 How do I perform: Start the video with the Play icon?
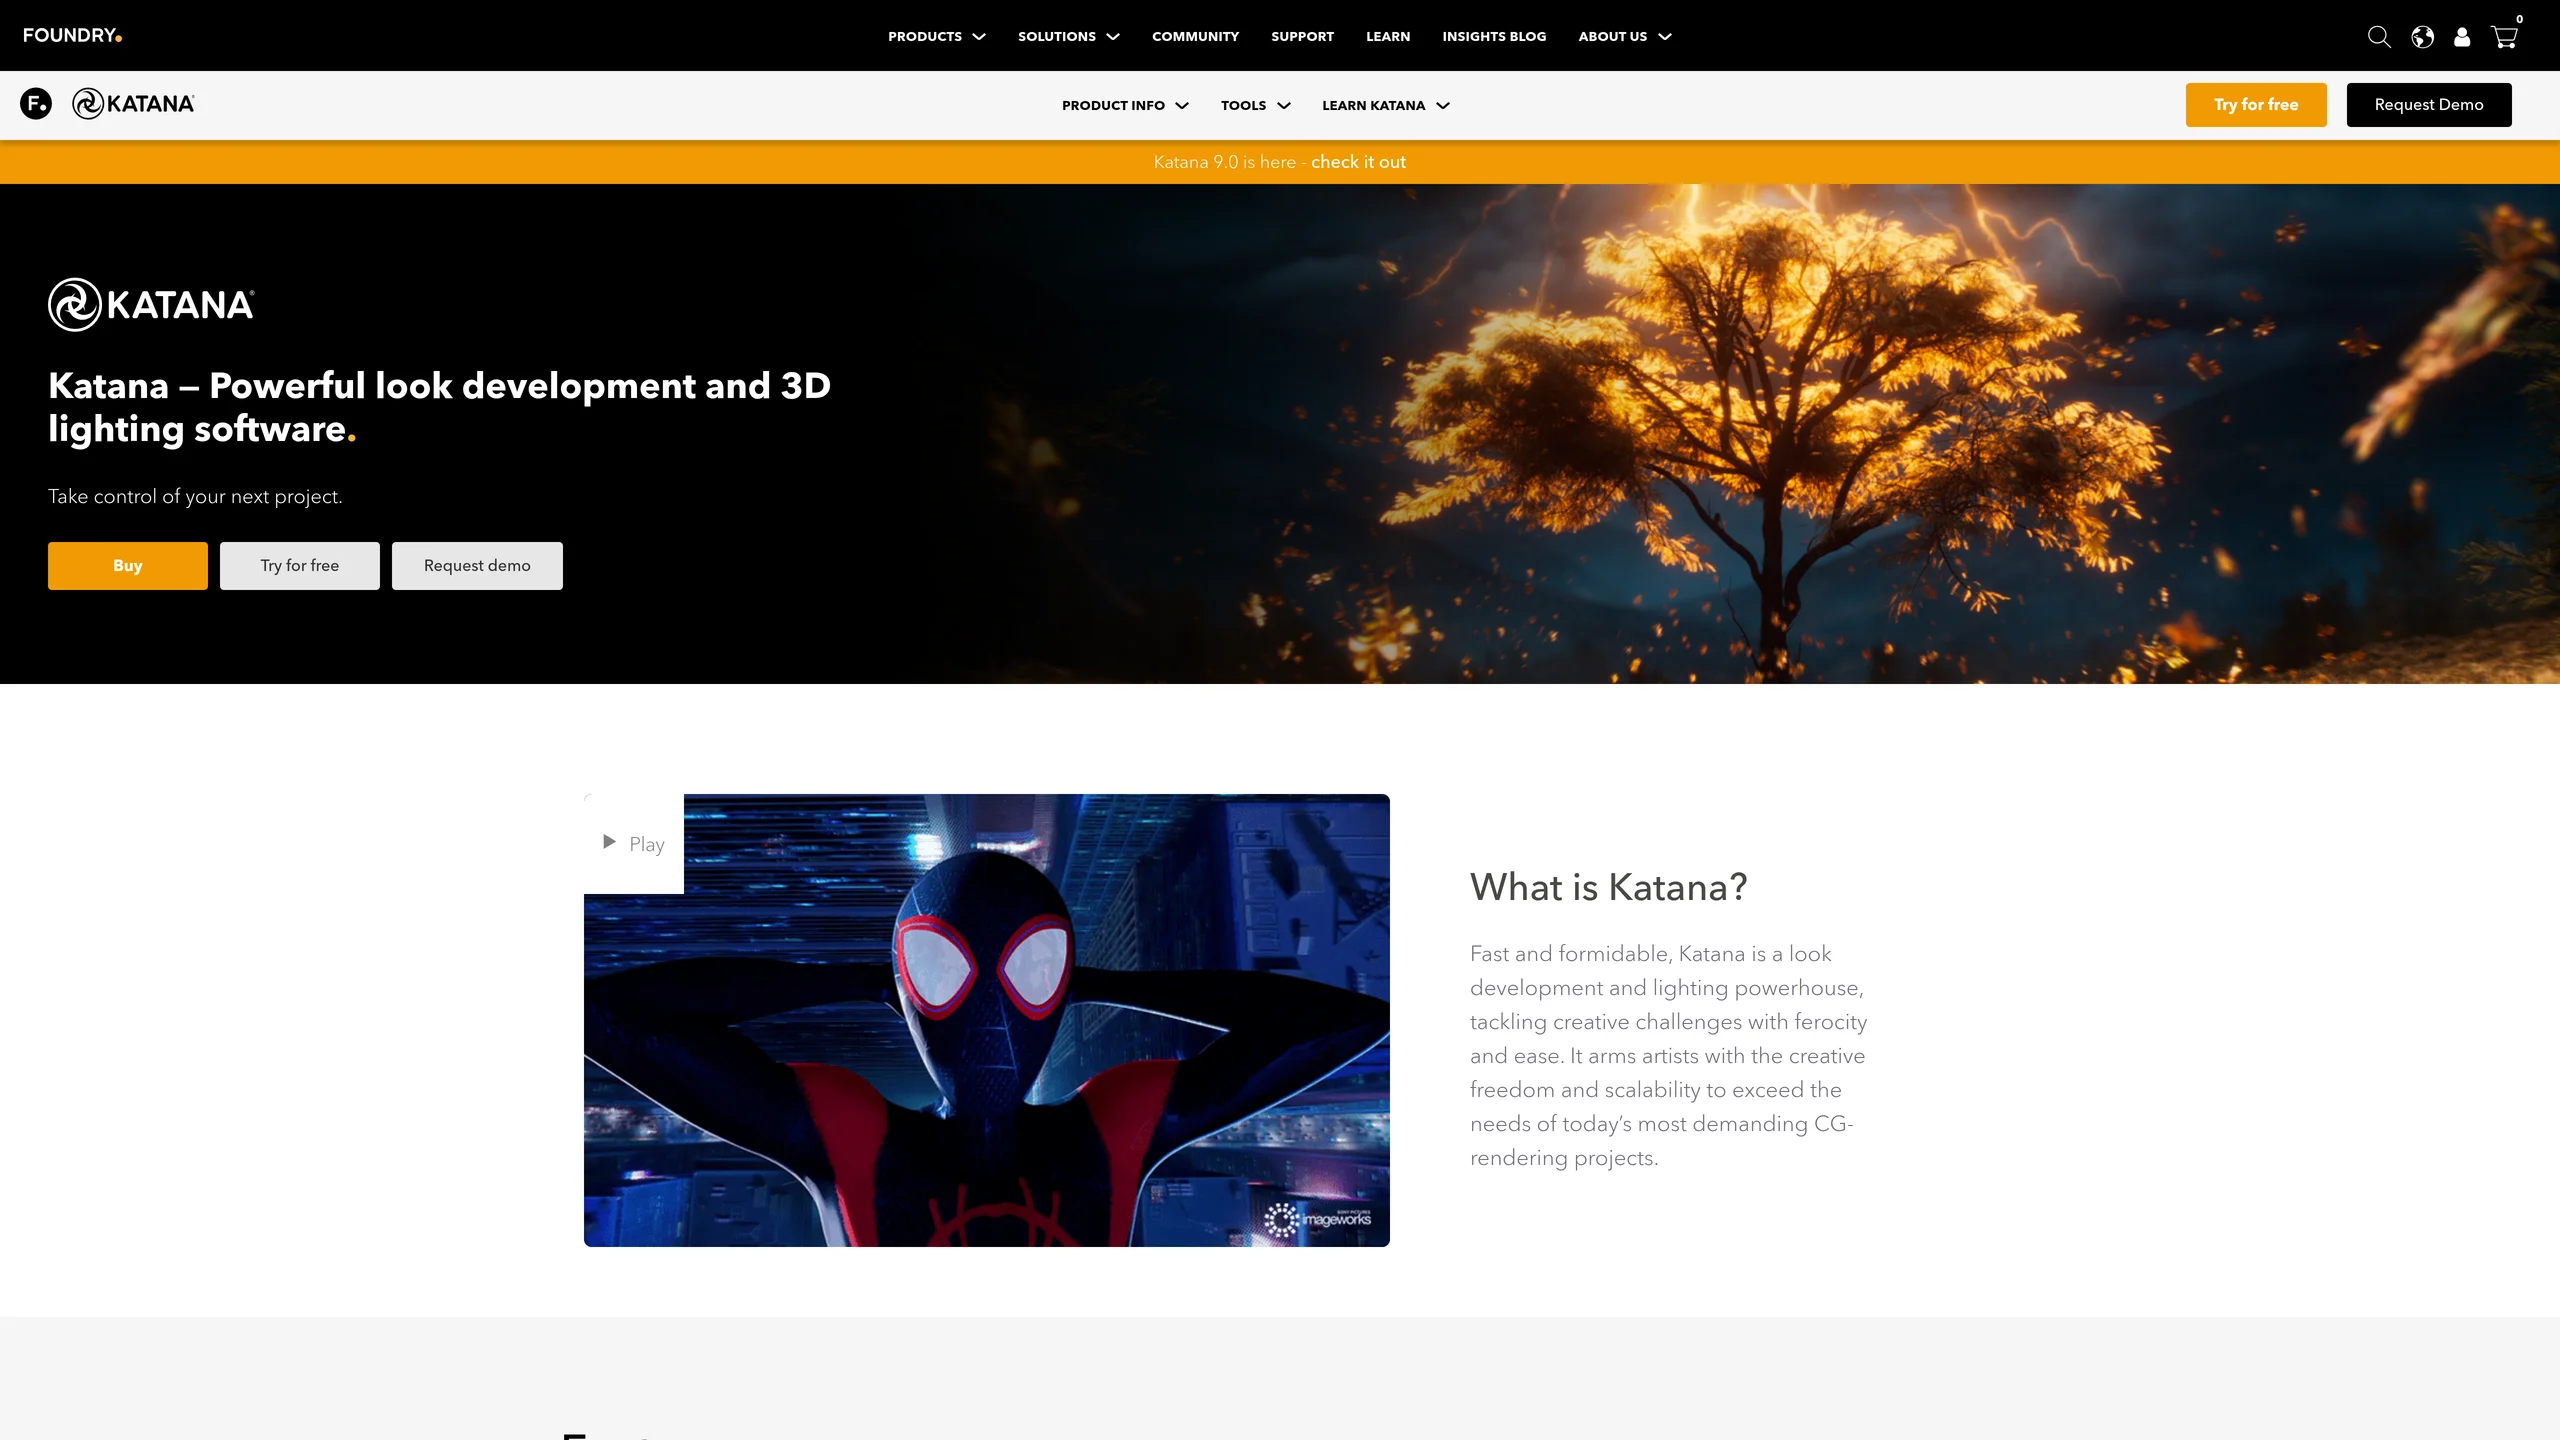[x=634, y=843]
